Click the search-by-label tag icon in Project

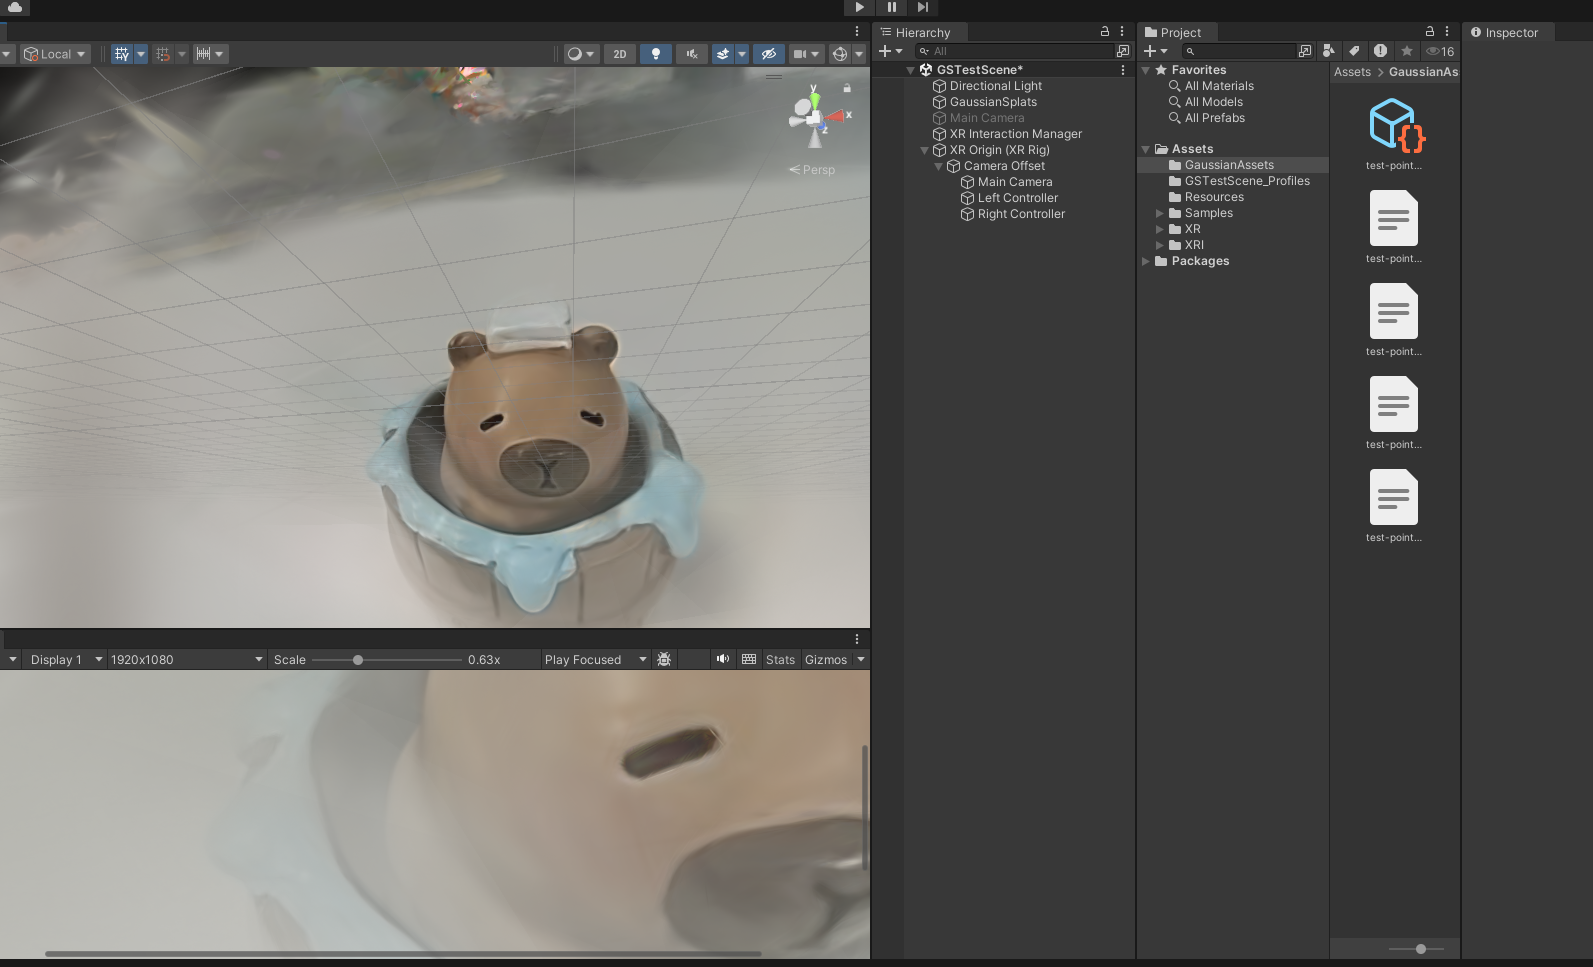click(1354, 51)
